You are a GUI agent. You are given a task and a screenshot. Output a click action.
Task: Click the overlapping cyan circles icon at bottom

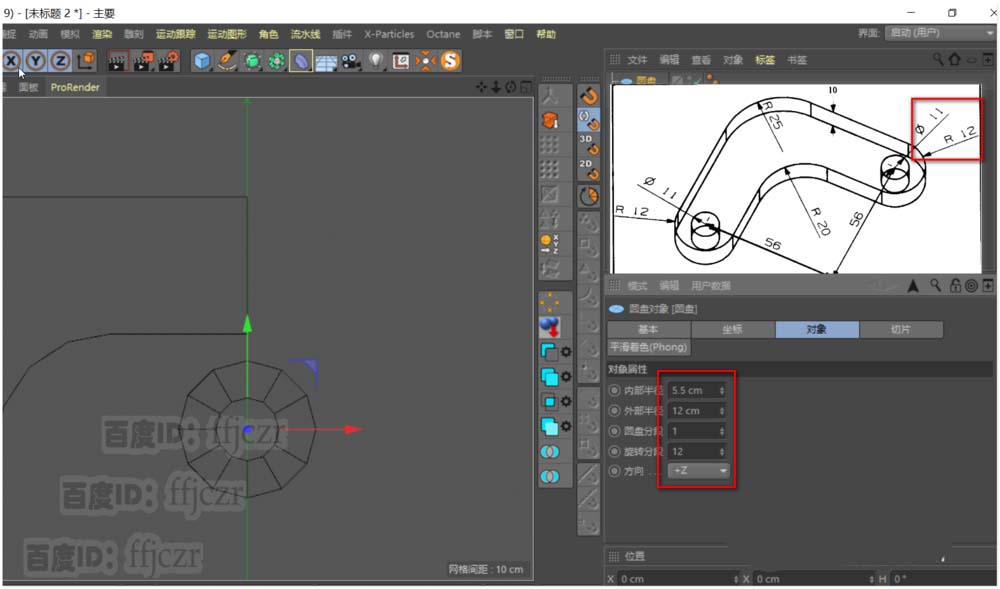pyautogui.click(x=549, y=476)
